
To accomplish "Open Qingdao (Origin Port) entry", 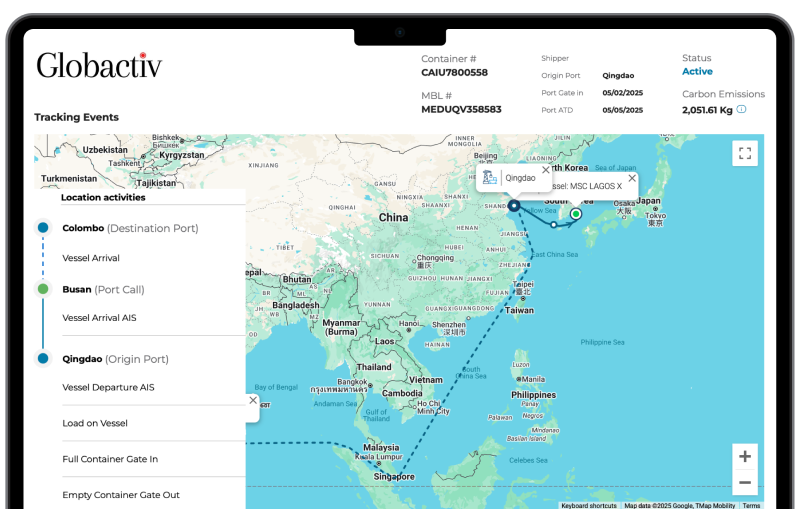I will tap(115, 359).
